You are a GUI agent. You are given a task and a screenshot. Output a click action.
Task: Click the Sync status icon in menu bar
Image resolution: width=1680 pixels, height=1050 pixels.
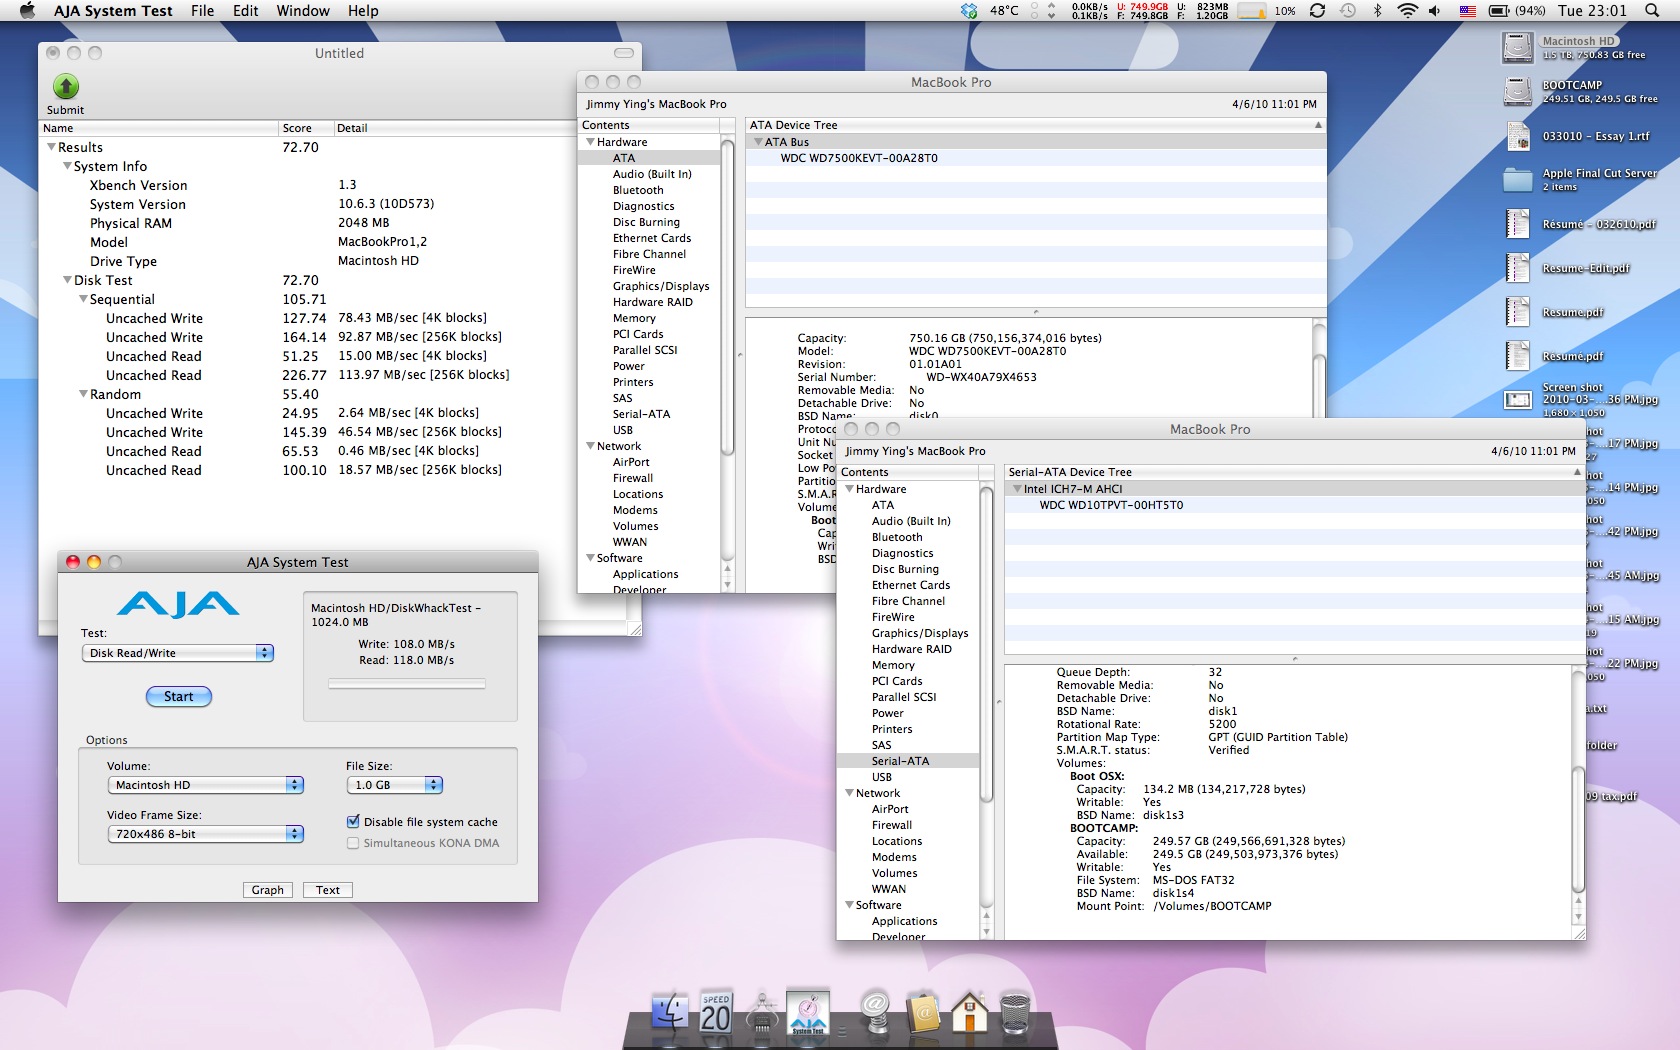click(1317, 11)
